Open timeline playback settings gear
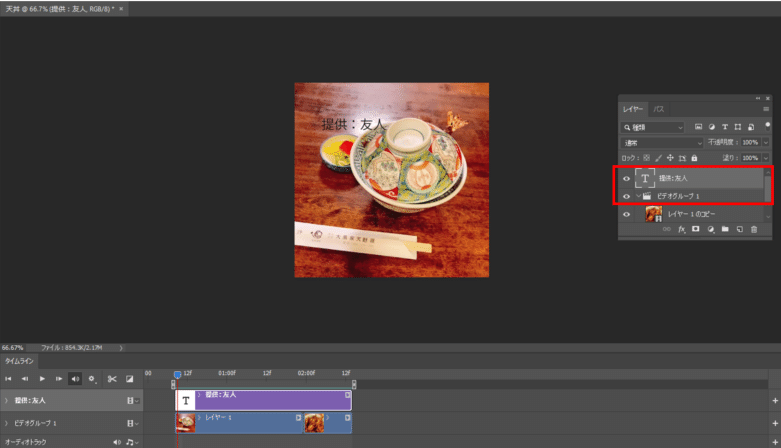 point(92,379)
